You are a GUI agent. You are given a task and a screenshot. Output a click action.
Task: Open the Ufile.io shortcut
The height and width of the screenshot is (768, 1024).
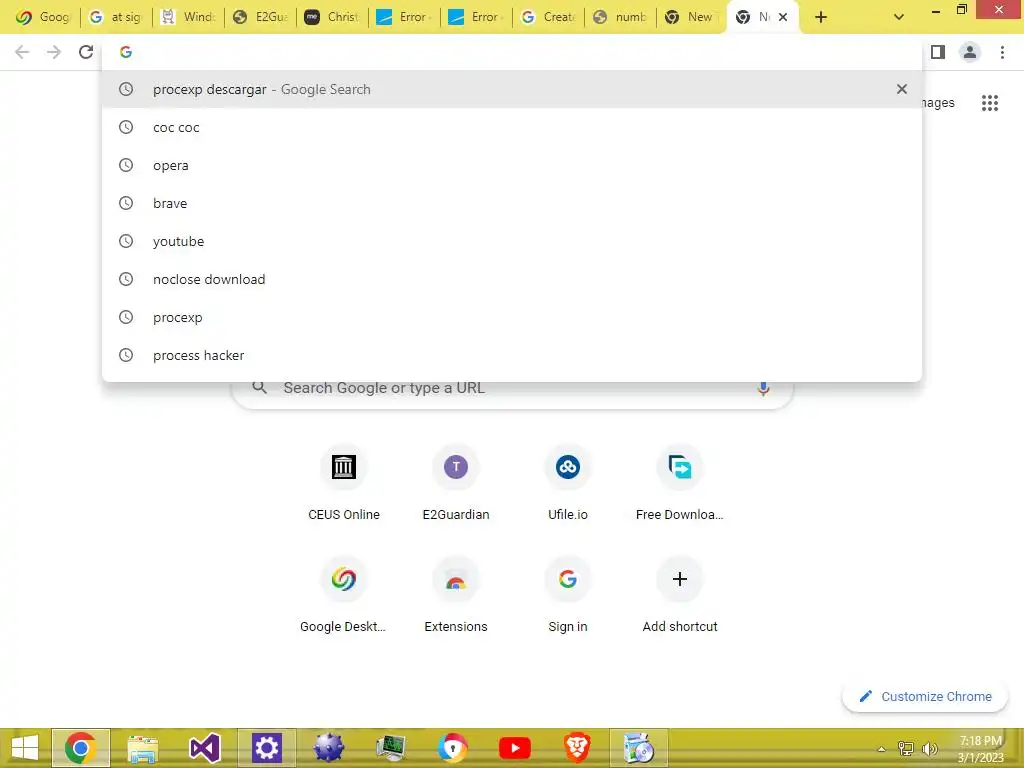(568, 483)
